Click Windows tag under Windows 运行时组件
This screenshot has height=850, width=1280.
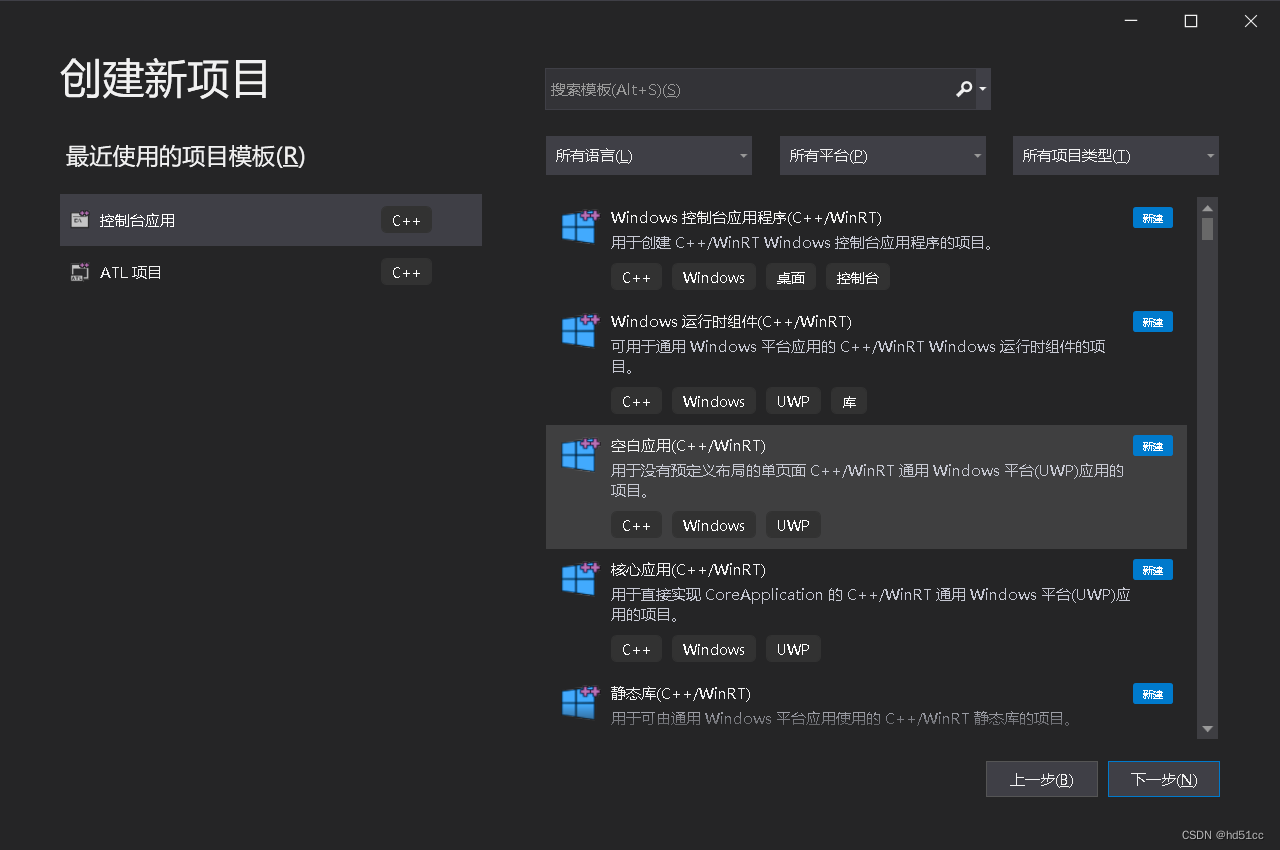coord(714,401)
